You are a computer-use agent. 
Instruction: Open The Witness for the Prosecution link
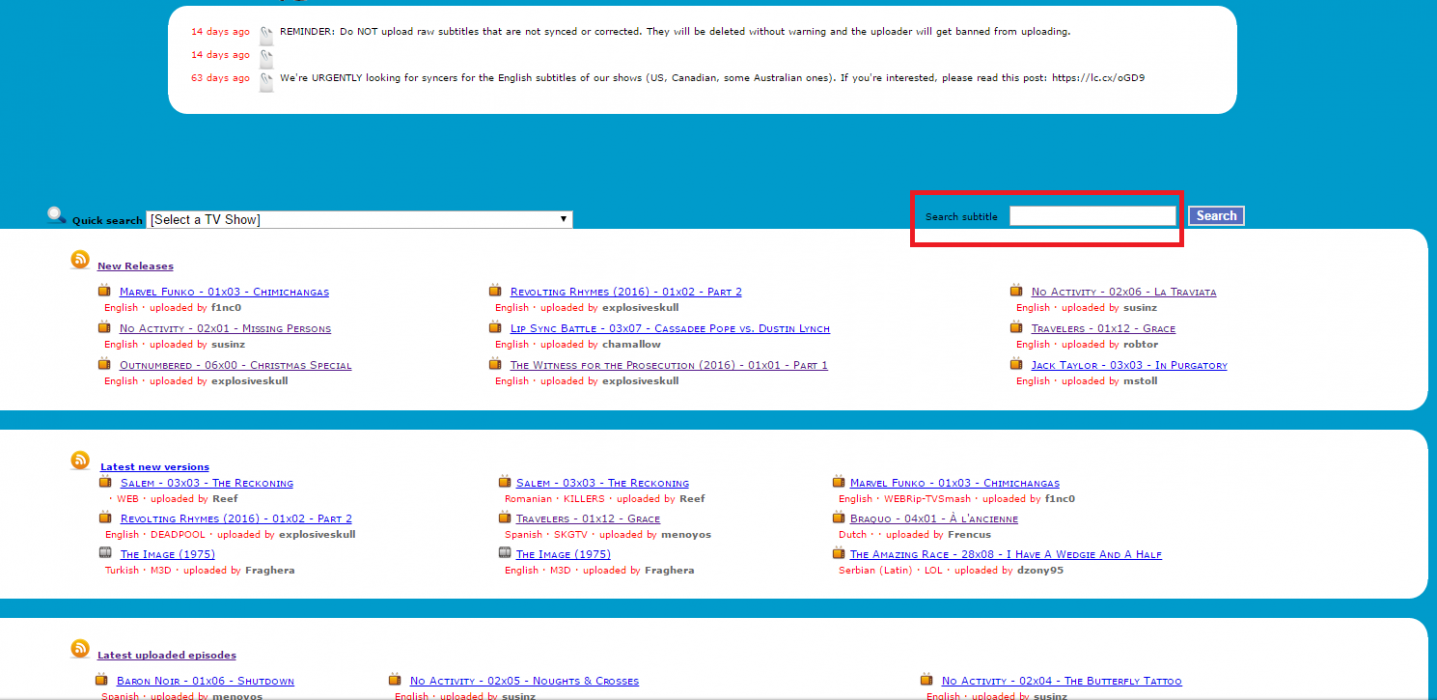pos(668,366)
